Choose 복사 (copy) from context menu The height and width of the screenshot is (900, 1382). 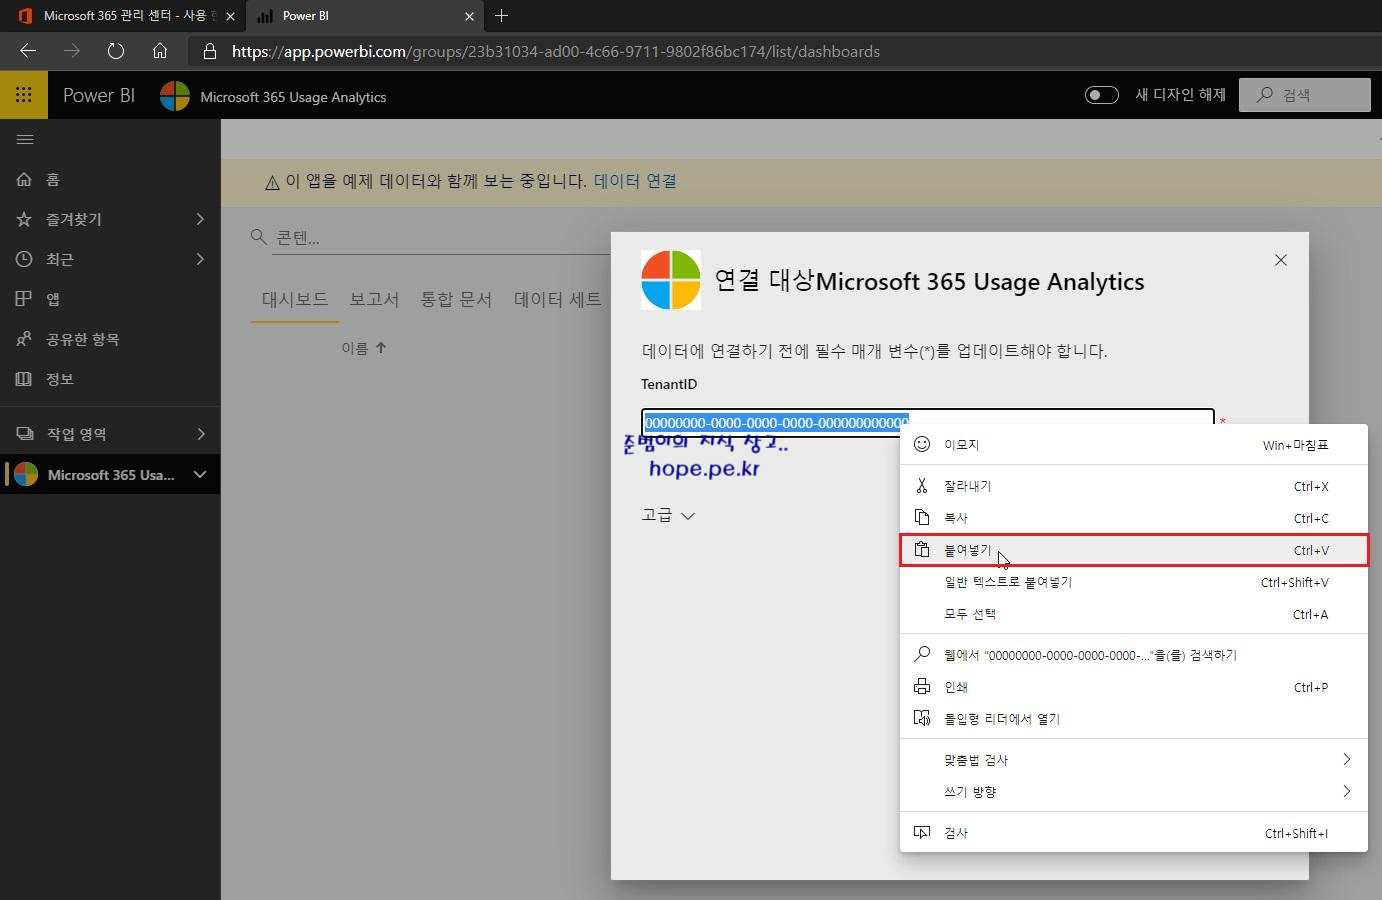[x=1134, y=518]
